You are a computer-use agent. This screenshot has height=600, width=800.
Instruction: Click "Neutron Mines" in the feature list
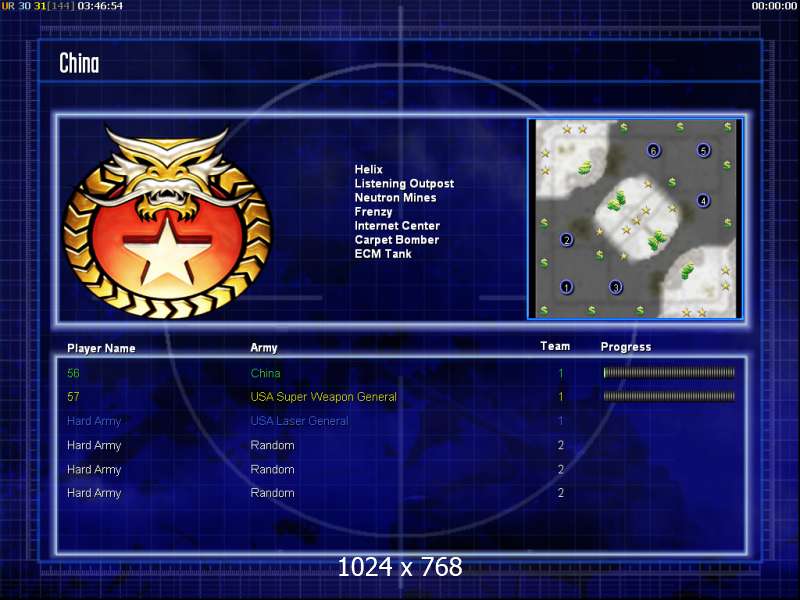395,197
